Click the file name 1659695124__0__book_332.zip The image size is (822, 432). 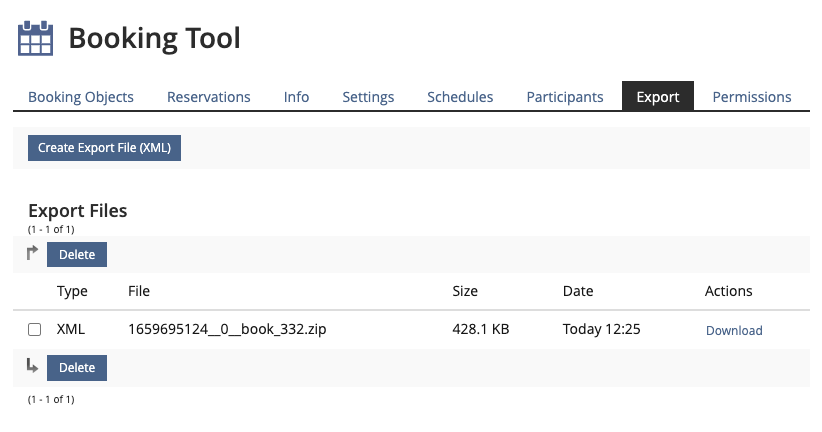pos(227,330)
